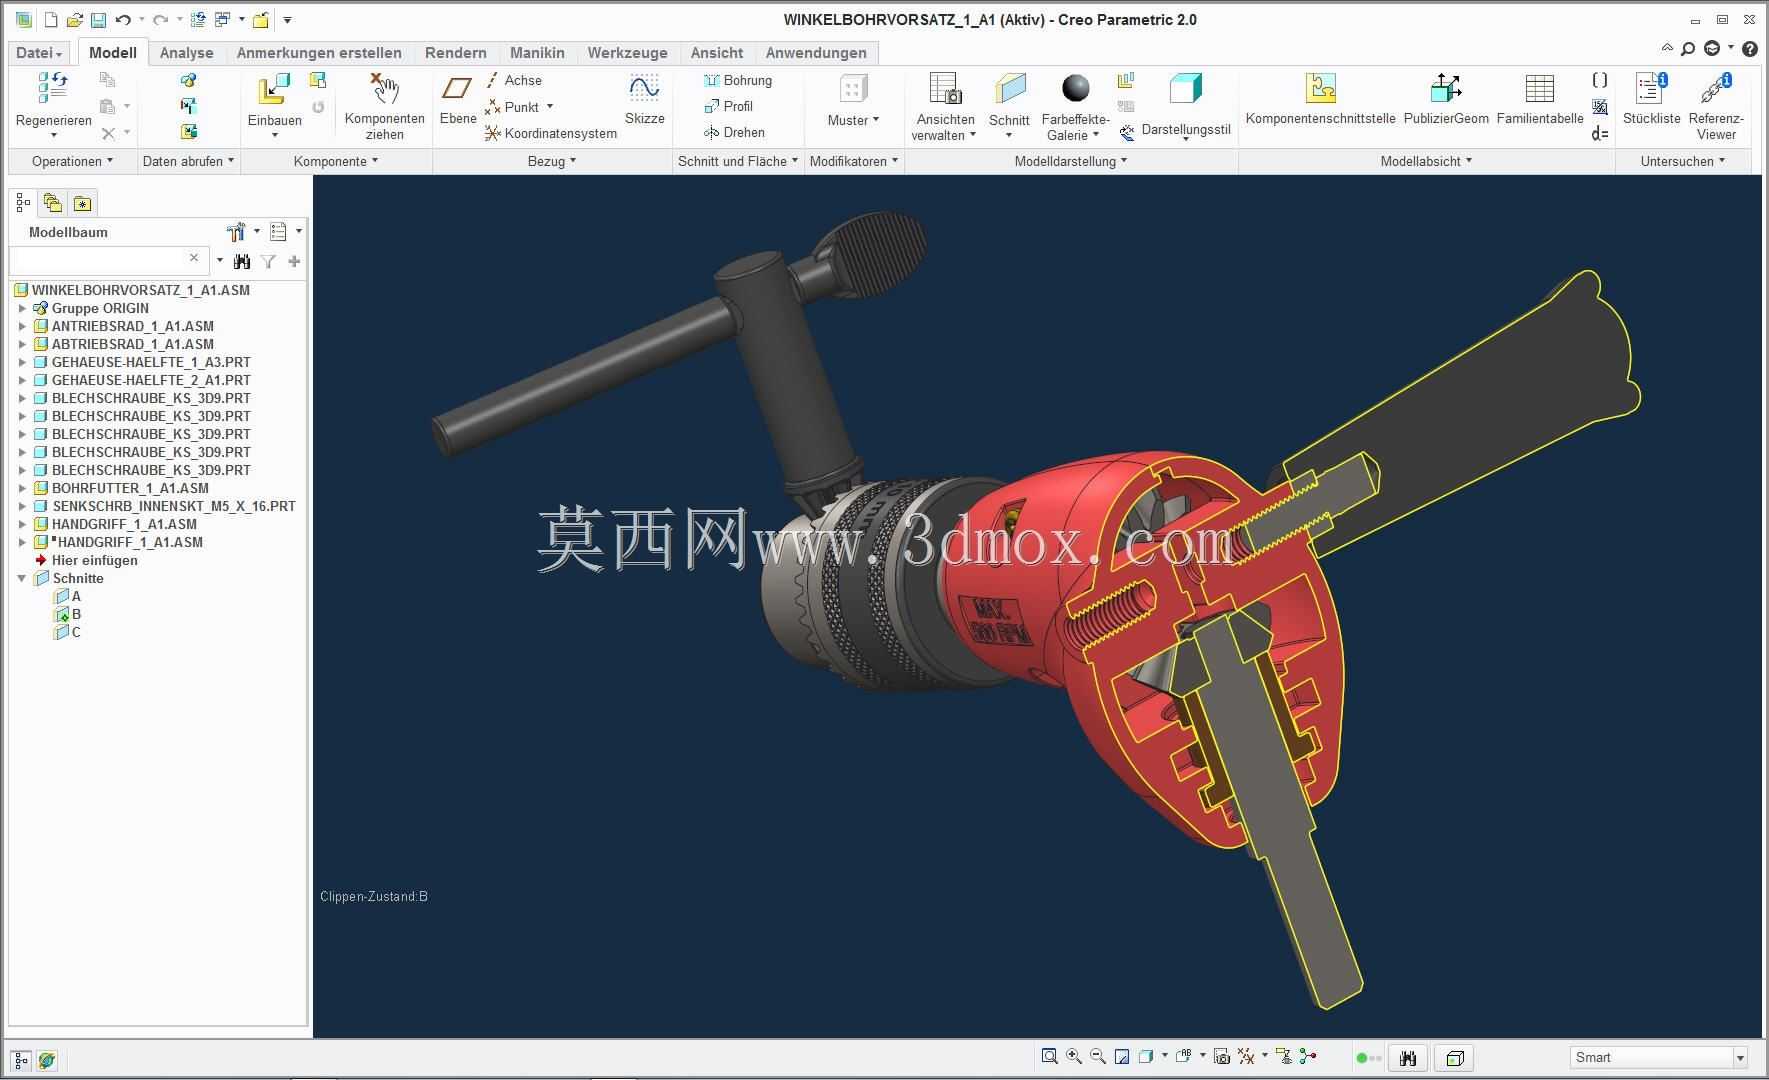Click the Koordinatensystem tool
Viewport: 1769px width, 1080px height.
[x=550, y=133]
